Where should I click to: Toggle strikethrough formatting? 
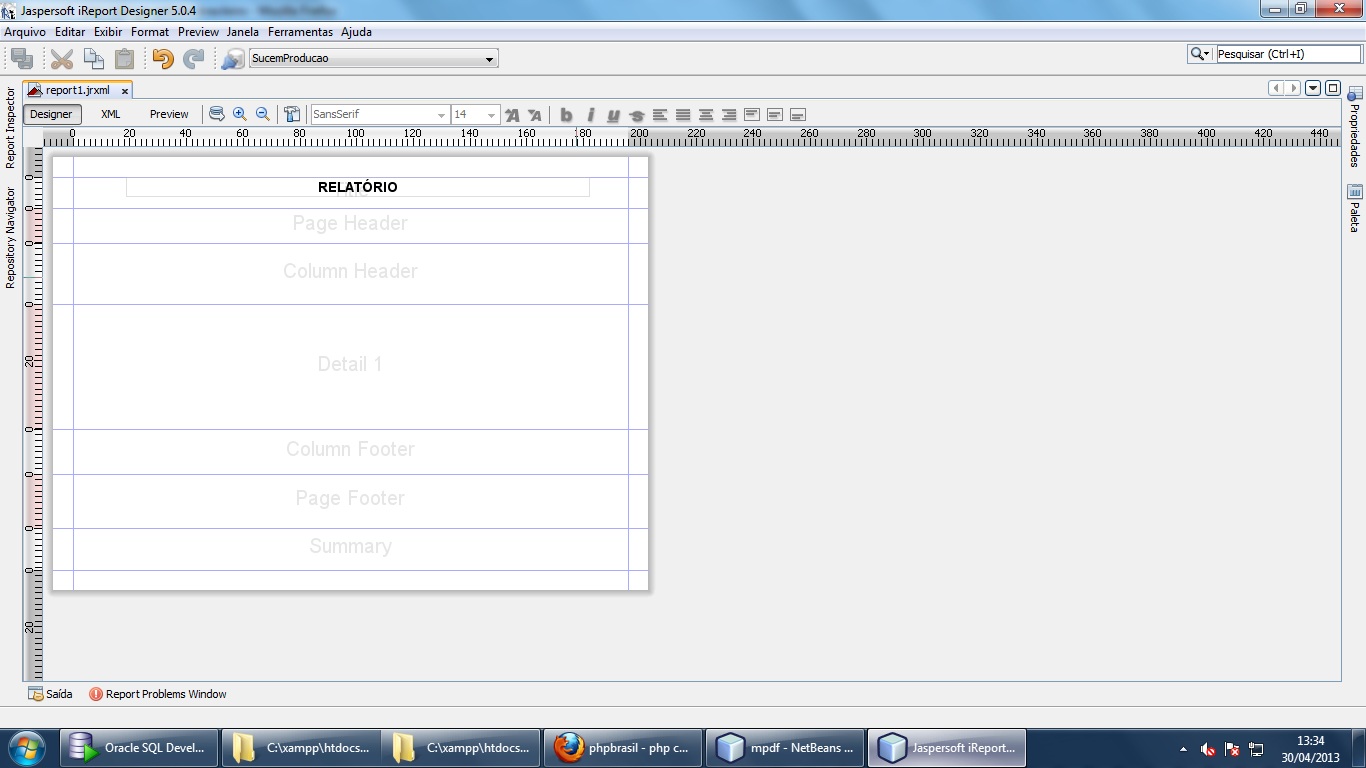coord(636,115)
